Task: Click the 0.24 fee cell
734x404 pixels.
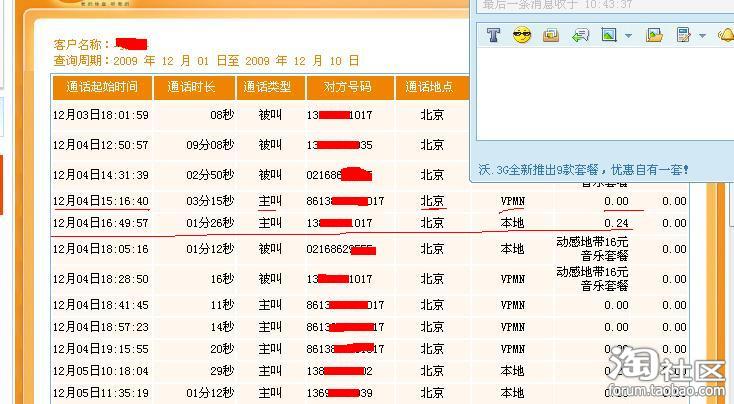Action: pyautogui.click(x=616, y=223)
